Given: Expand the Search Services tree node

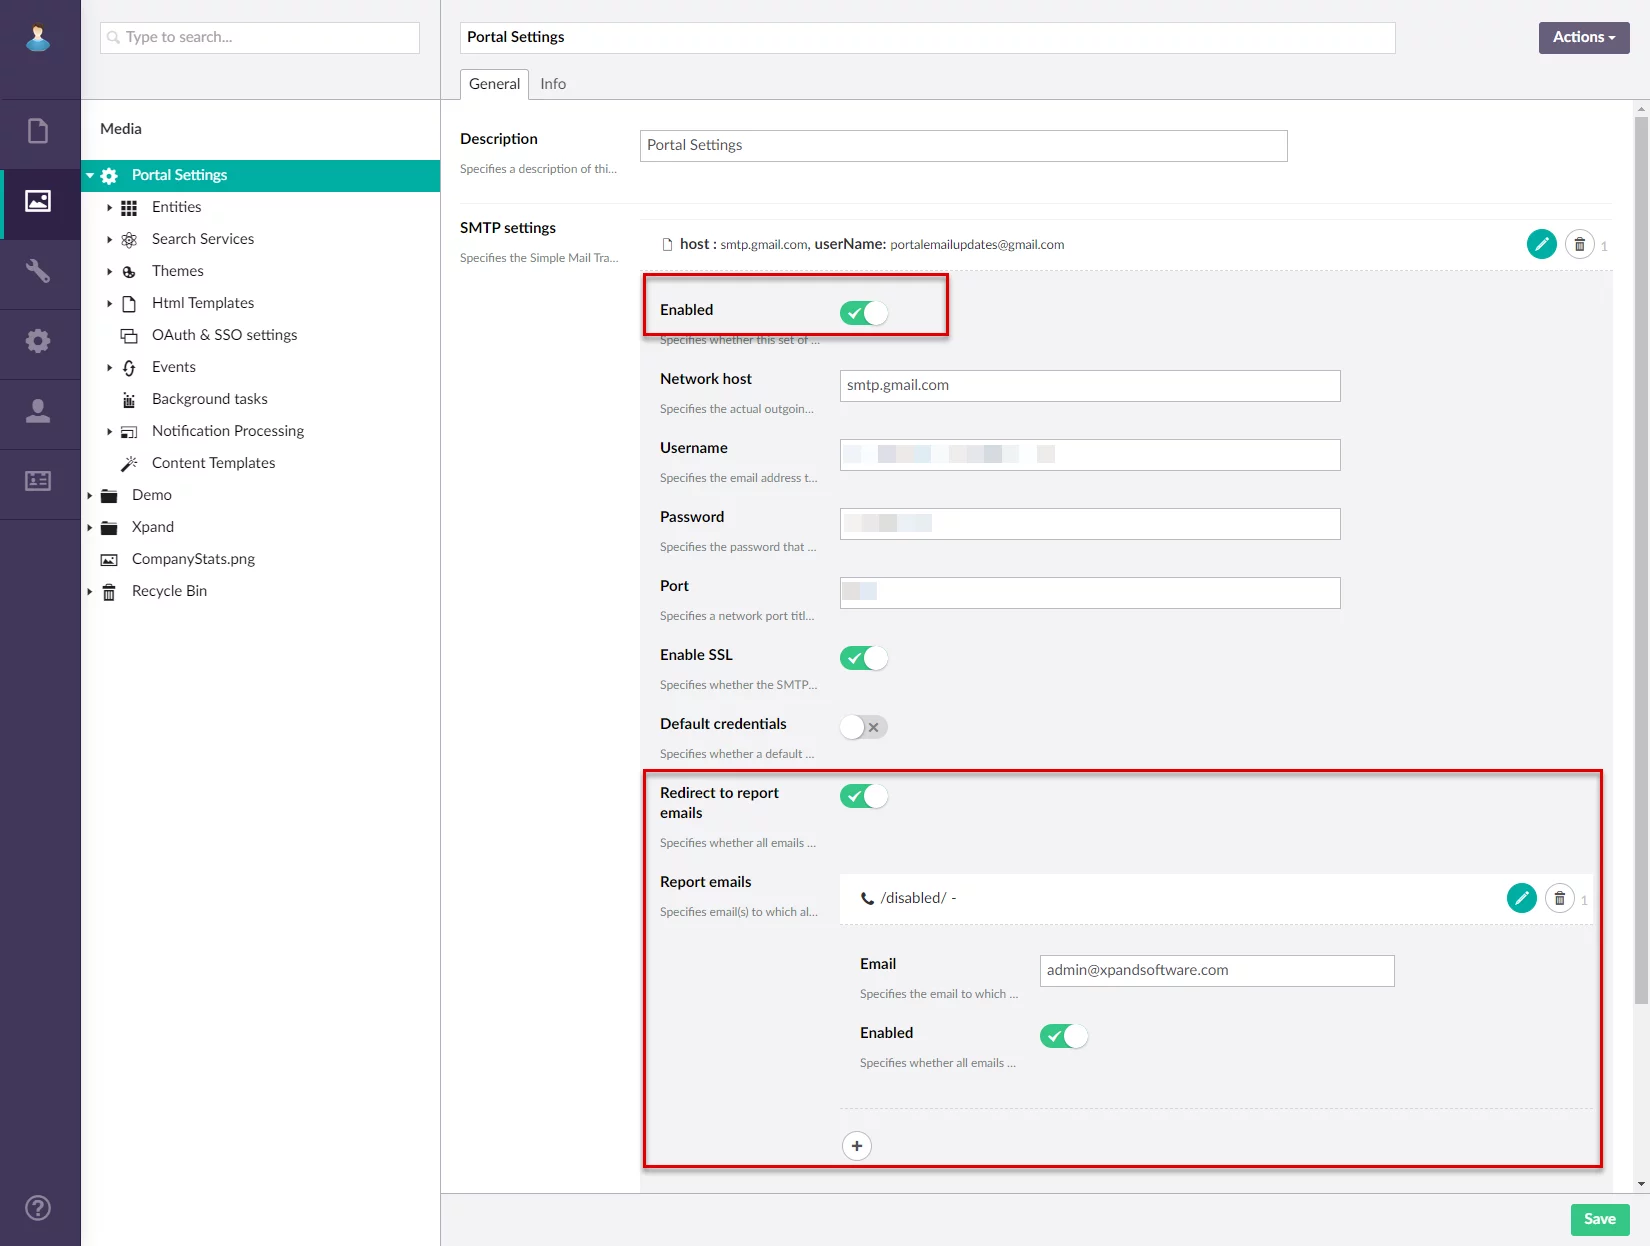Looking at the screenshot, I should point(109,240).
